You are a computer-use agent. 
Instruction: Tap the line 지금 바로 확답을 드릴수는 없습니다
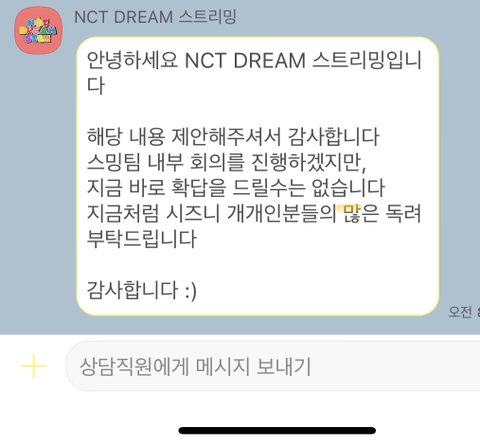point(236,188)
